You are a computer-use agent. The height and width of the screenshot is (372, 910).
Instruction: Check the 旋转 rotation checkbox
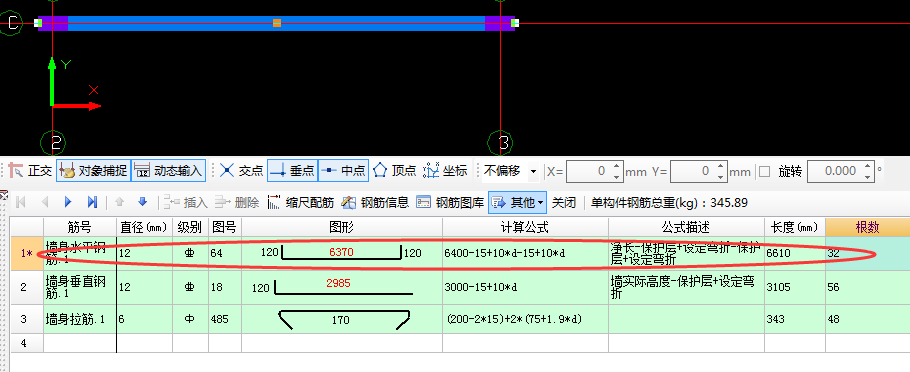pos(764,171)
